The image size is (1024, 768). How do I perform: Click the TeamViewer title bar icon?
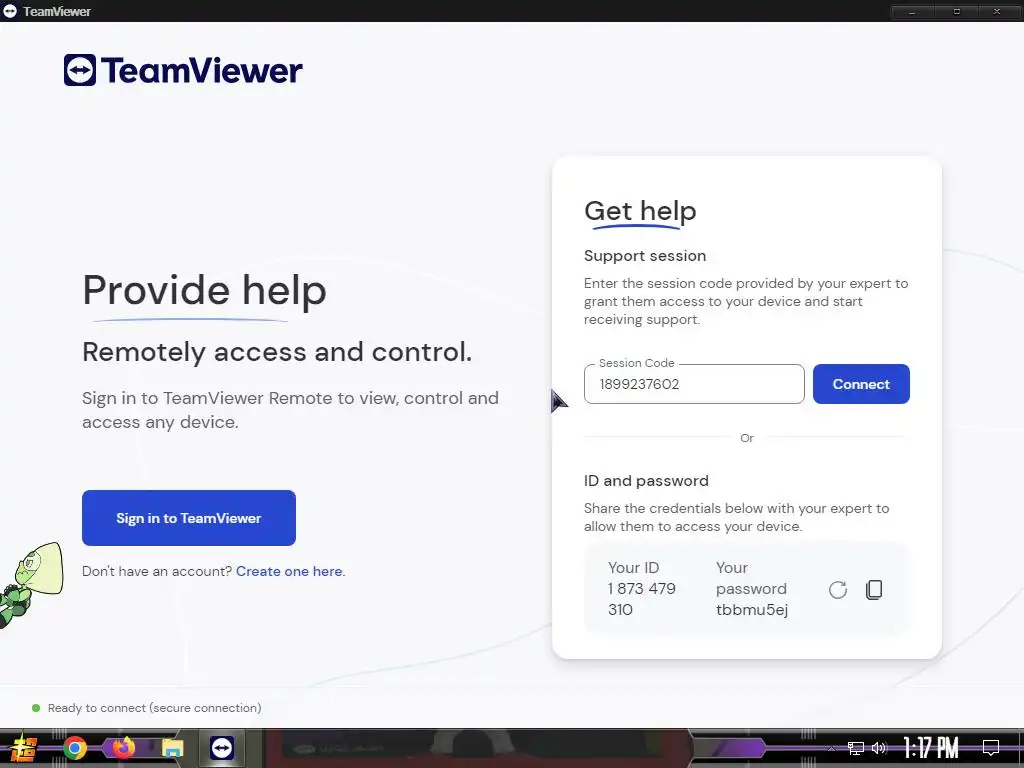(x=10, y=11)
